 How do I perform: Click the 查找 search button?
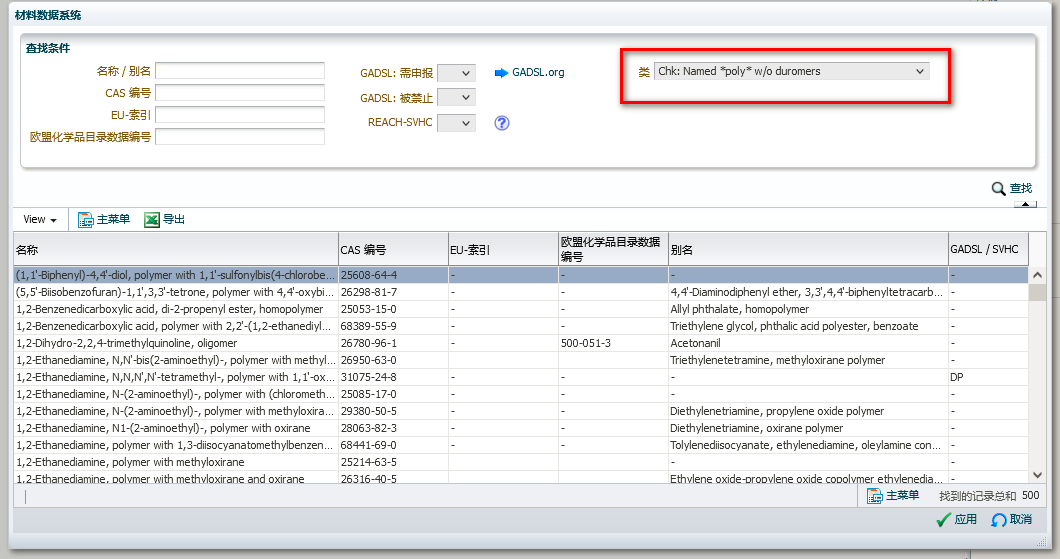click(1021, 189)
